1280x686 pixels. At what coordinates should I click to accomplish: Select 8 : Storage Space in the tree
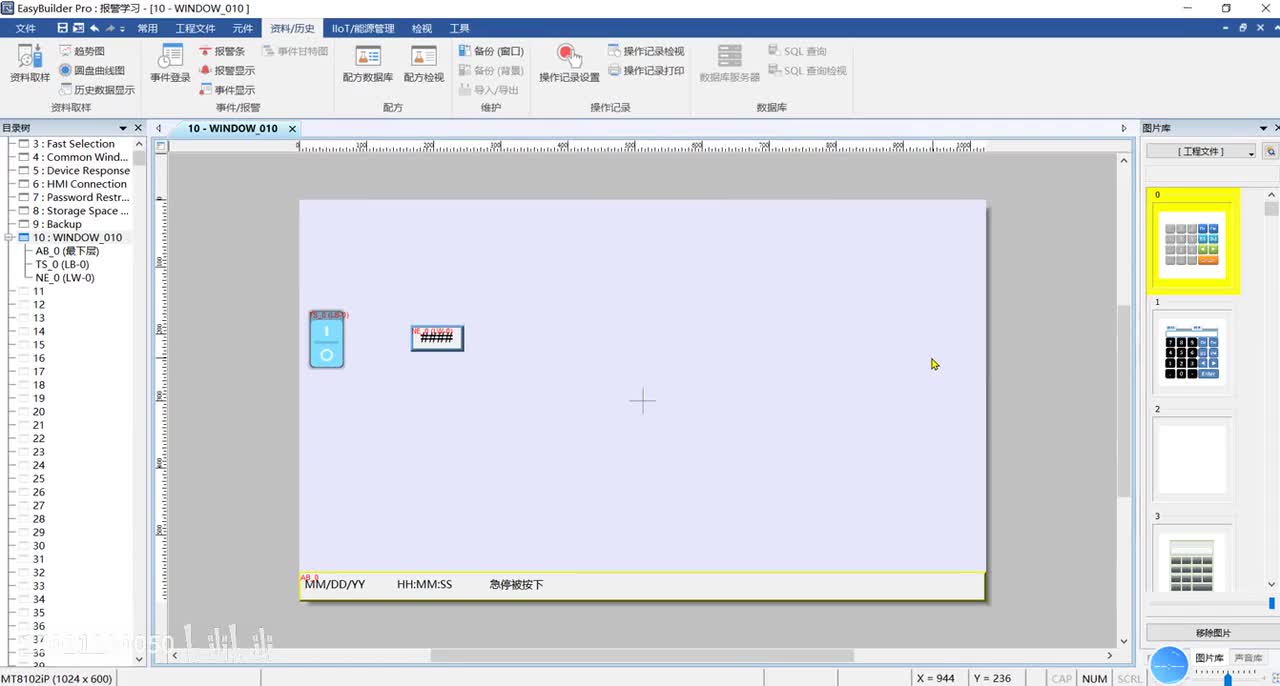coord(73,211)
